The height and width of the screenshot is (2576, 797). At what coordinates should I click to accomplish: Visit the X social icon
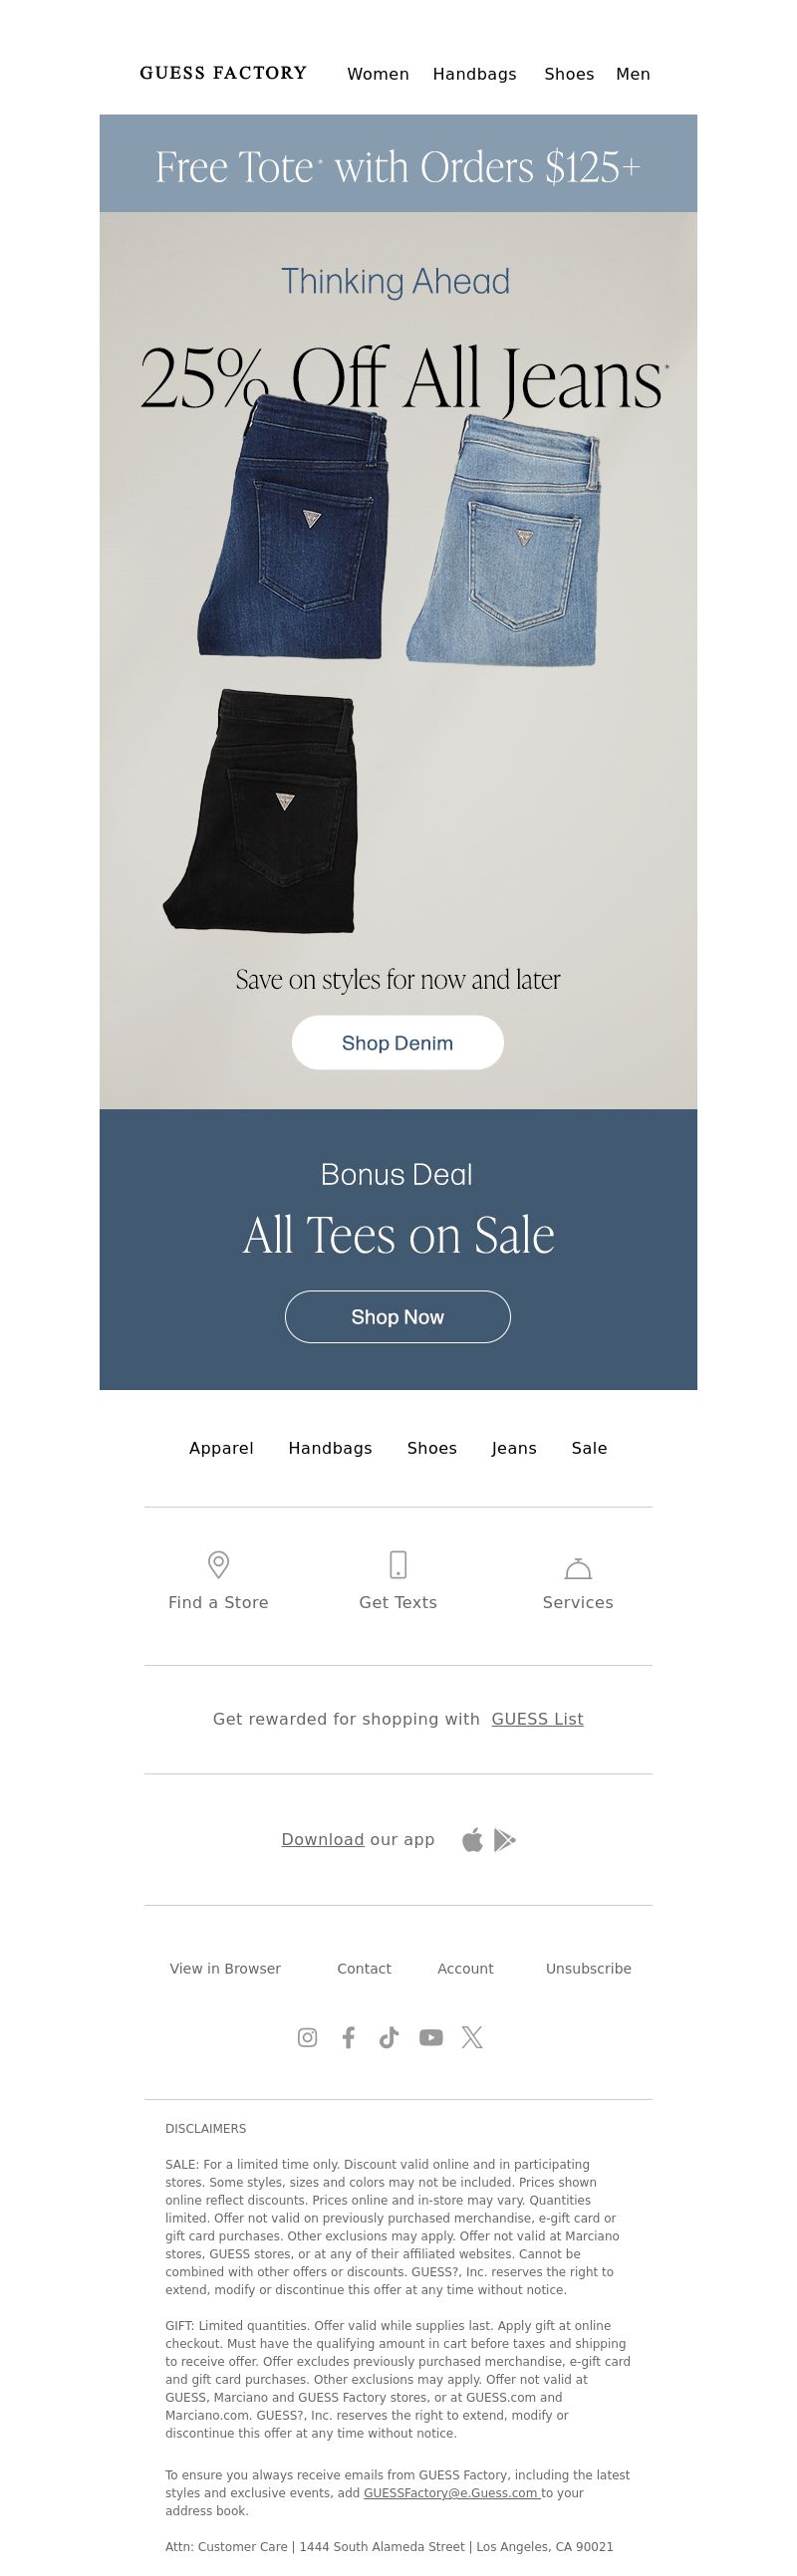(472, 2037)
